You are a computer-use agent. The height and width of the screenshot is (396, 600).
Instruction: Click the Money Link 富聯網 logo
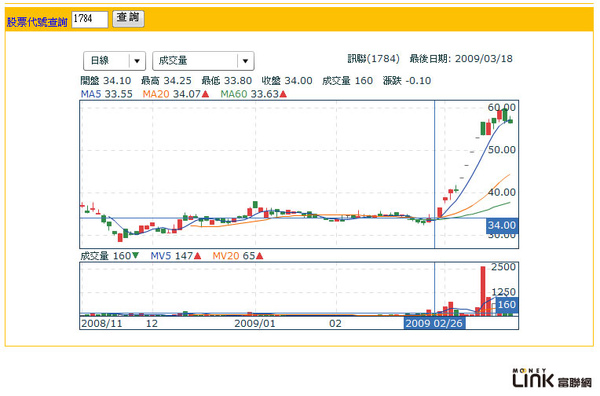(x=552, y=378)
